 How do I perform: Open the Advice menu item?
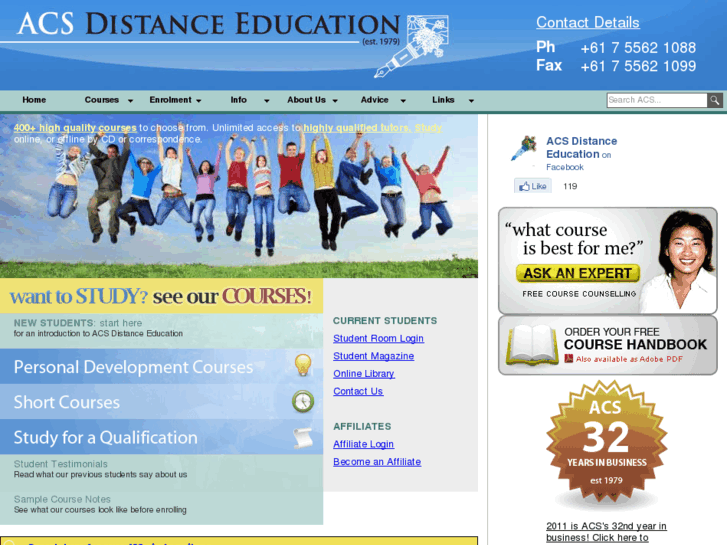pos(374,100)
